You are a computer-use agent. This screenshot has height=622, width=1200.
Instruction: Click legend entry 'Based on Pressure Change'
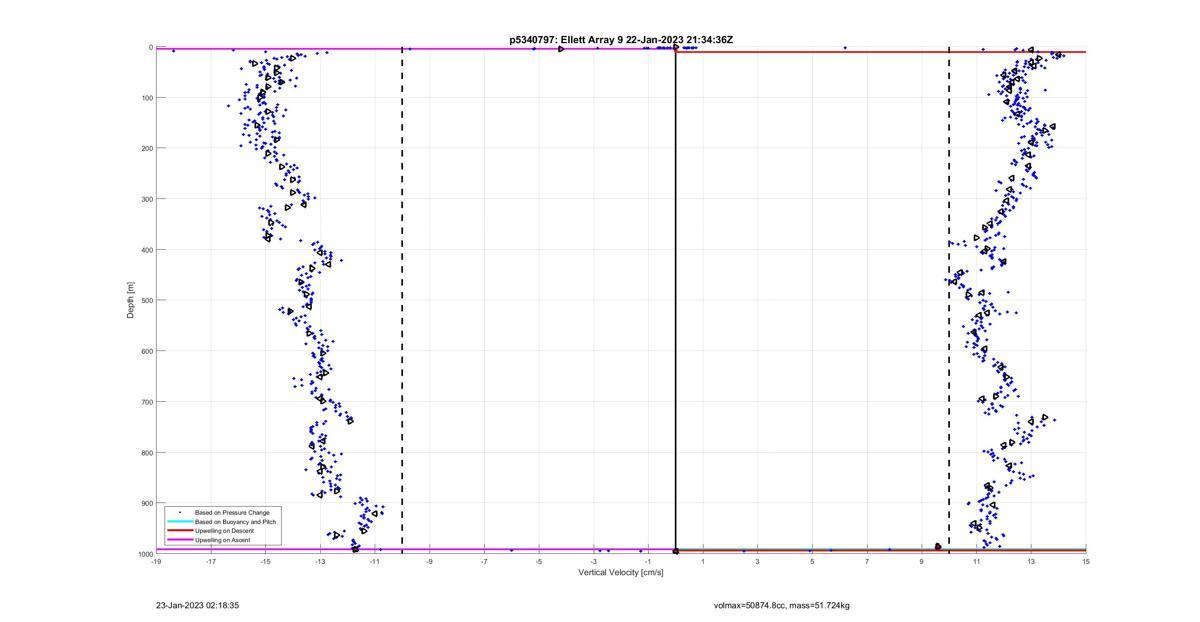coord(232,512)
